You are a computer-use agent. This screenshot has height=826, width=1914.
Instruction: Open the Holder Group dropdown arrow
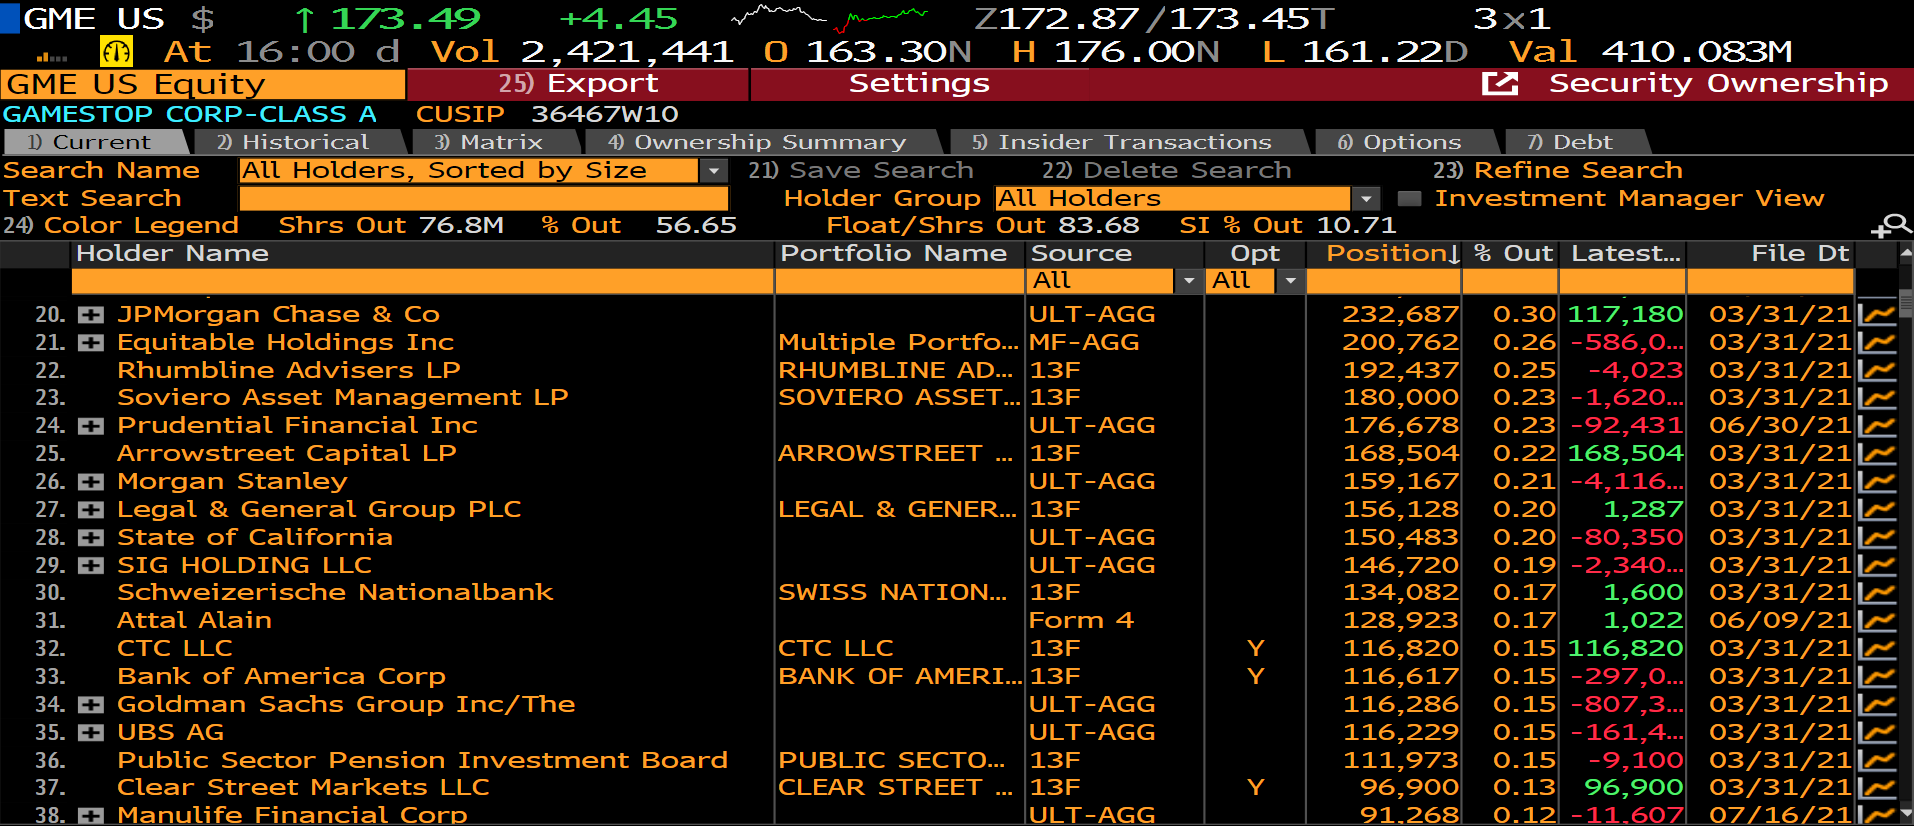click(1366, 199)
